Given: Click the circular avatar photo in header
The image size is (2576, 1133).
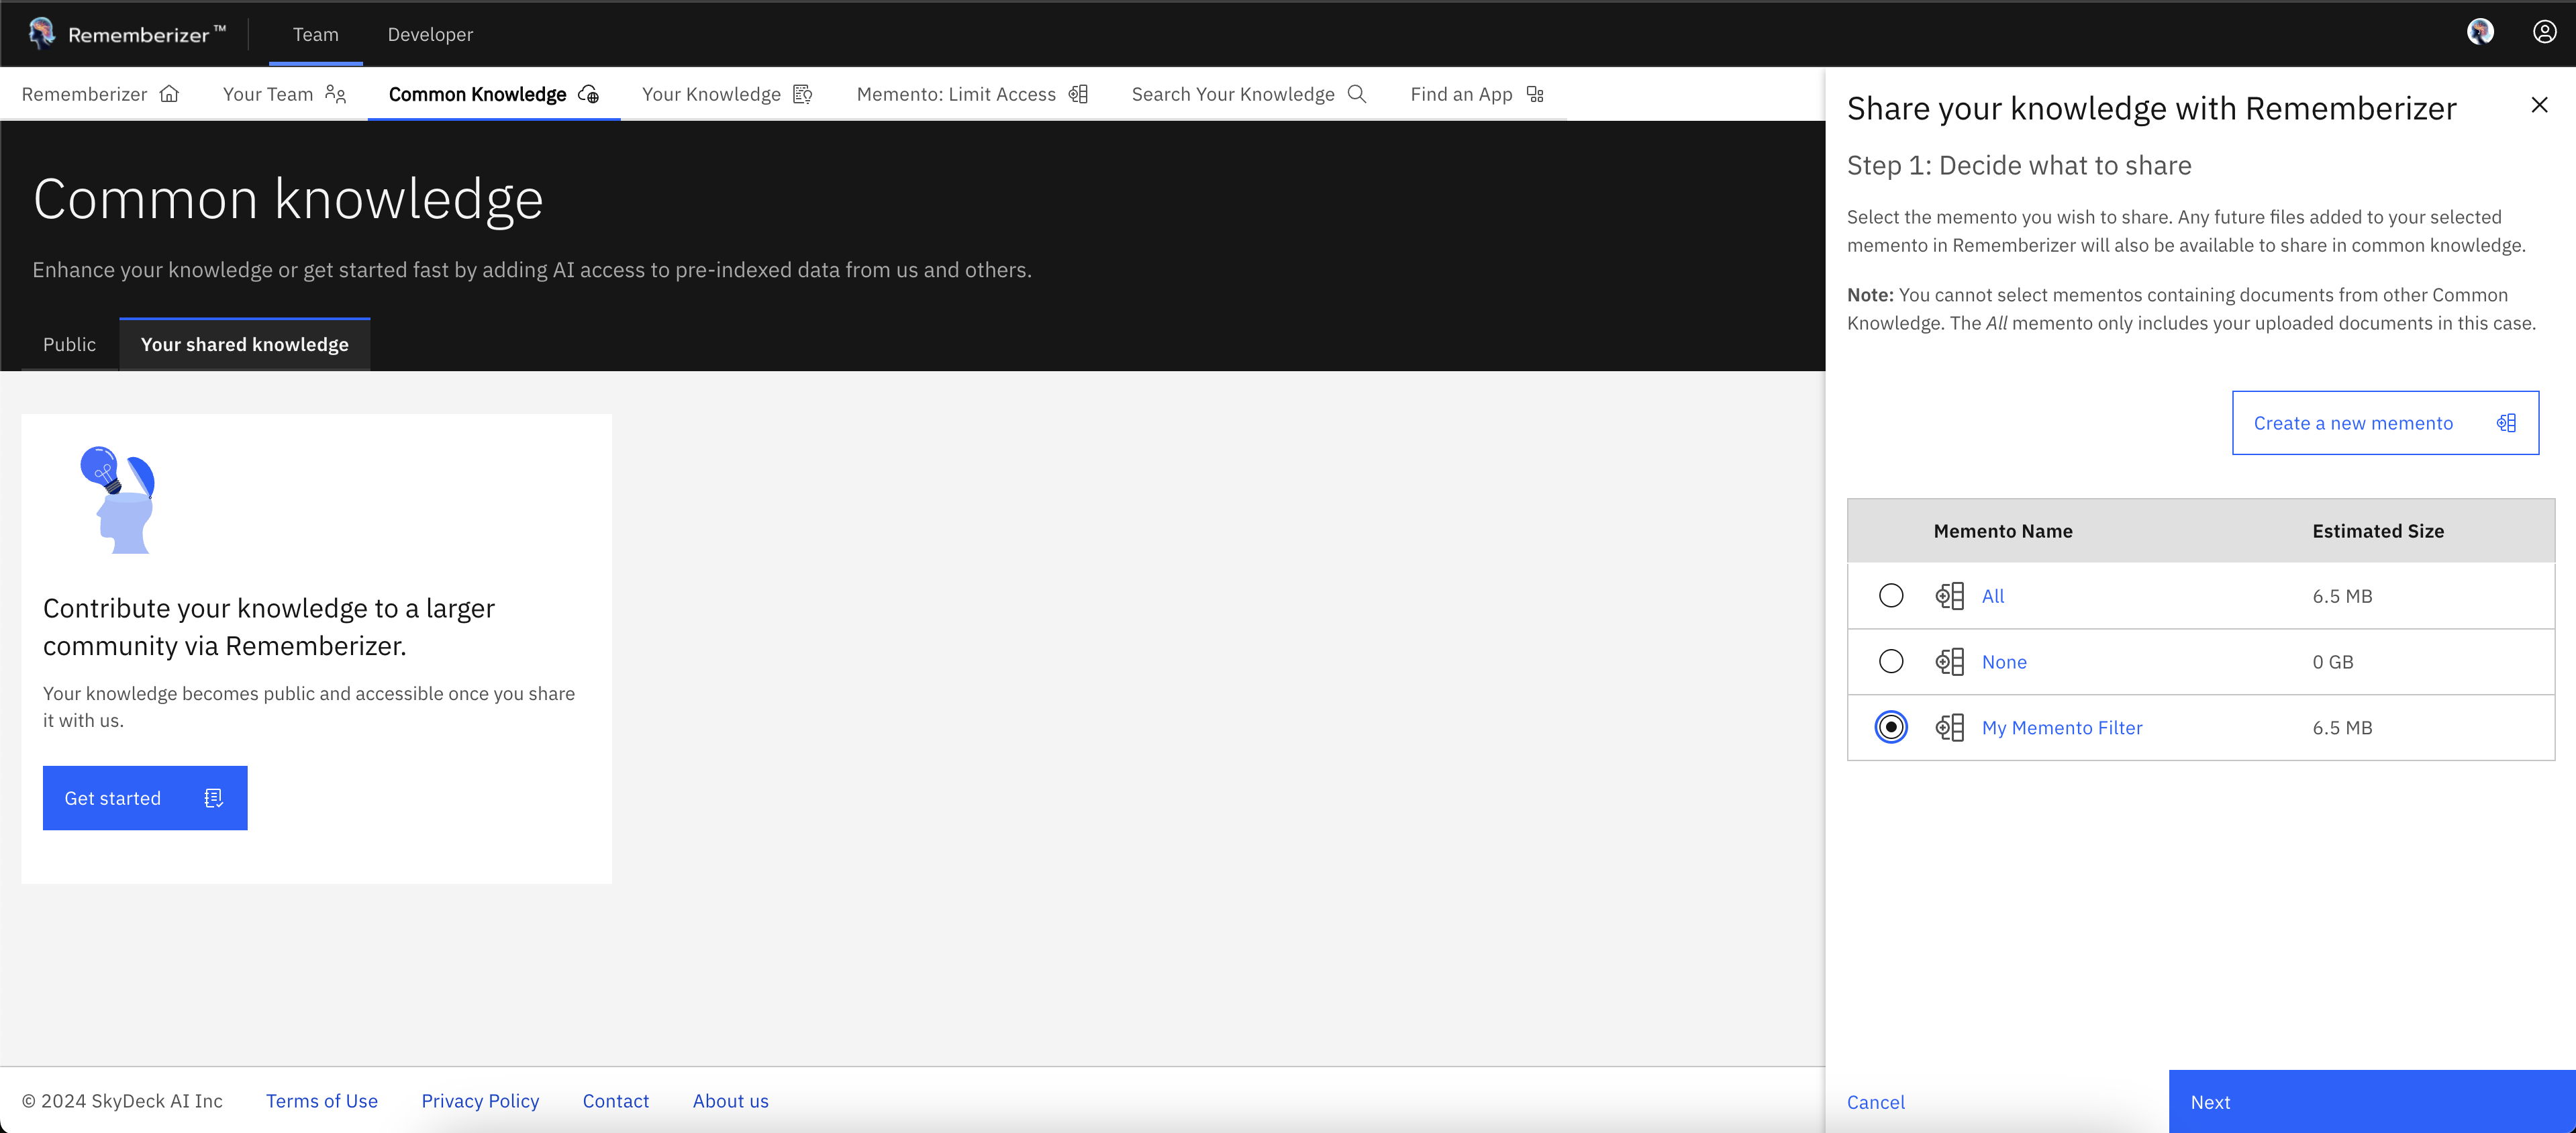Looking at the screenshot, I should 2480,32.
